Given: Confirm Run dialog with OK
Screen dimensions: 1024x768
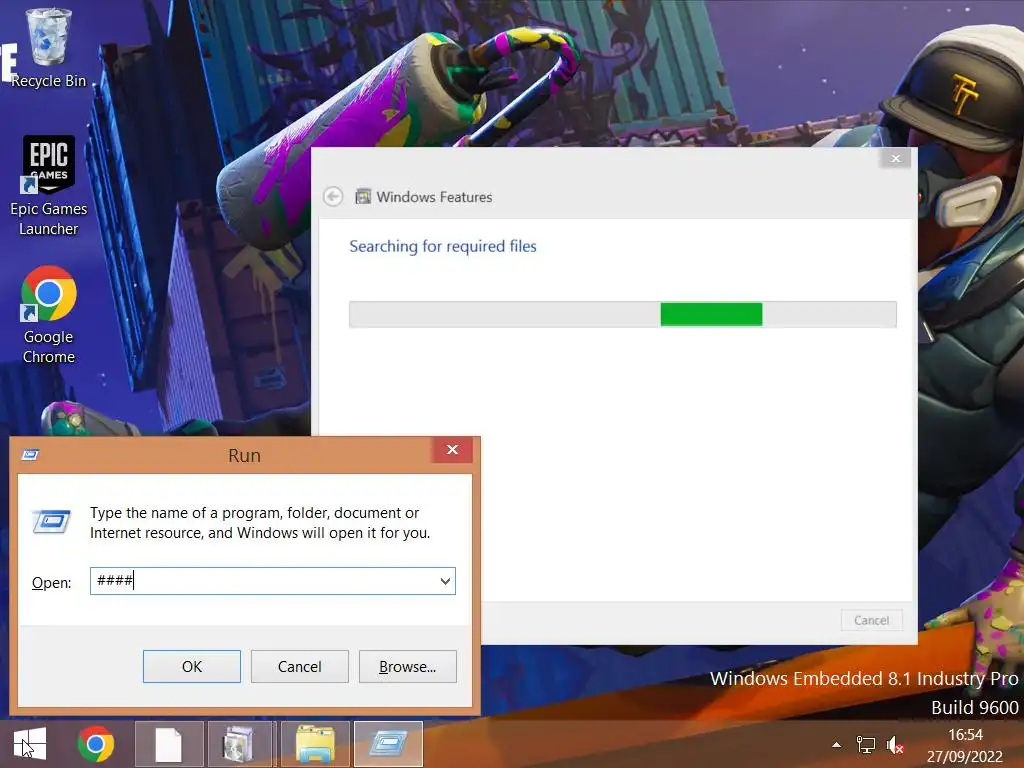Looking at the screenshot, I should pos(191,666).
